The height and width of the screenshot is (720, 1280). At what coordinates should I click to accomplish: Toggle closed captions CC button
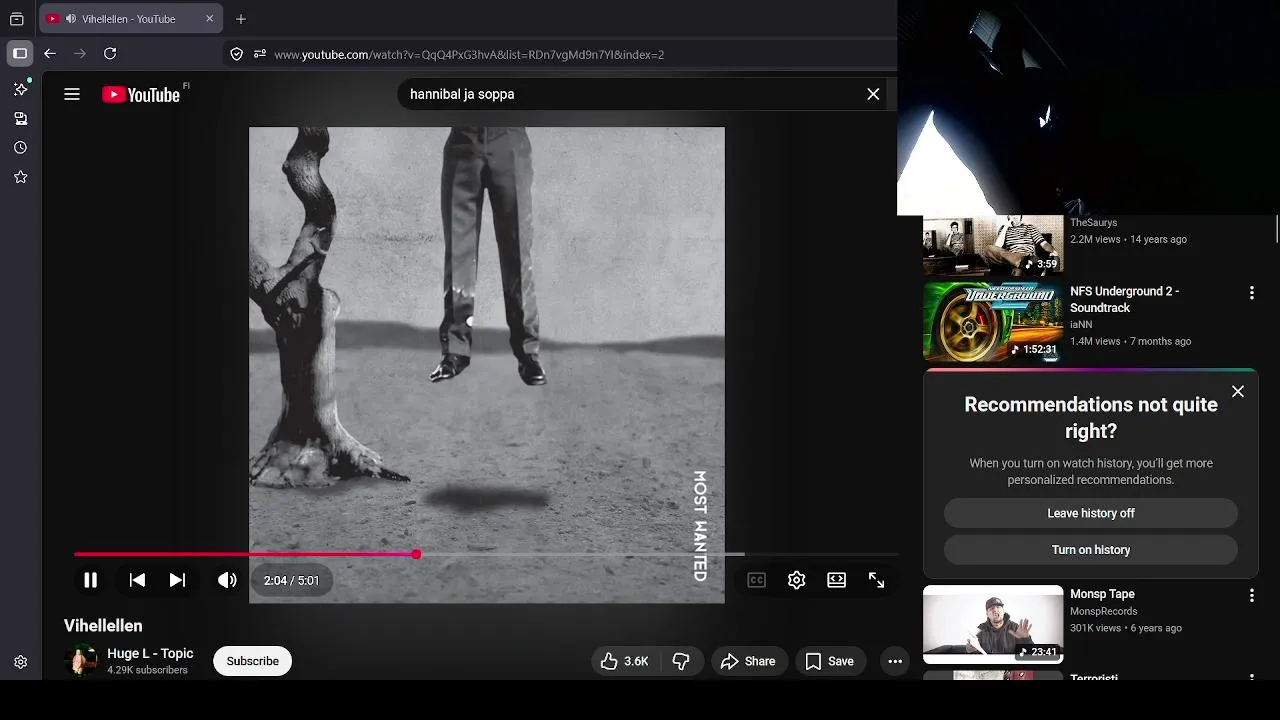757,580
